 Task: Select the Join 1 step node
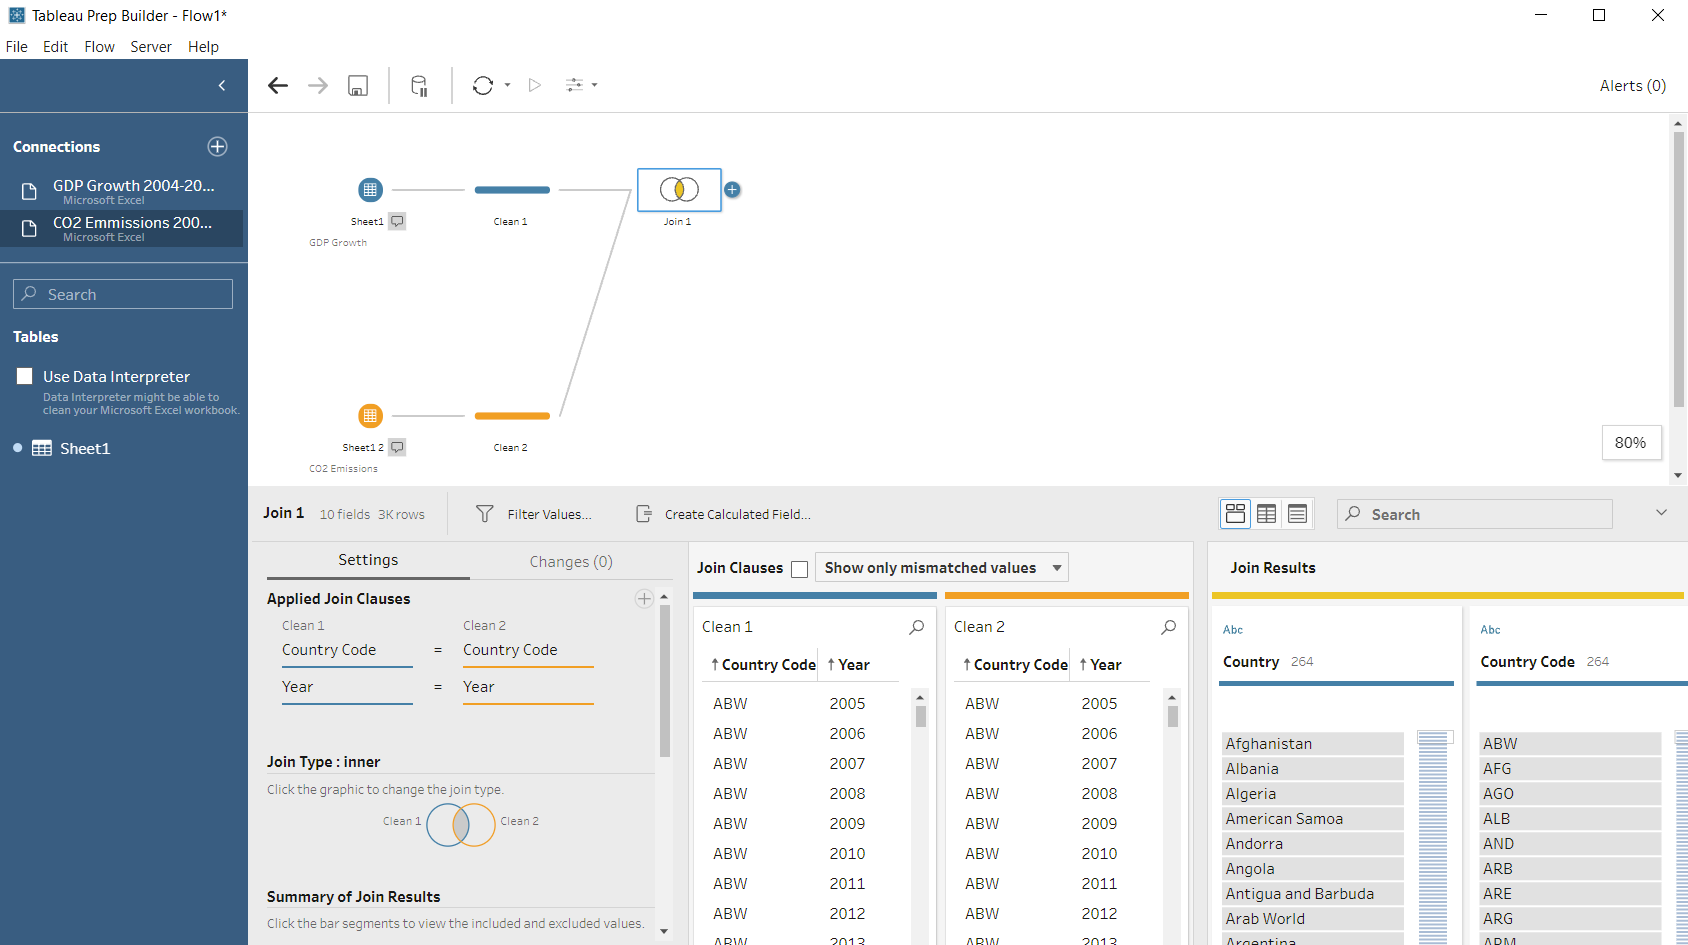tap(679, 190)
